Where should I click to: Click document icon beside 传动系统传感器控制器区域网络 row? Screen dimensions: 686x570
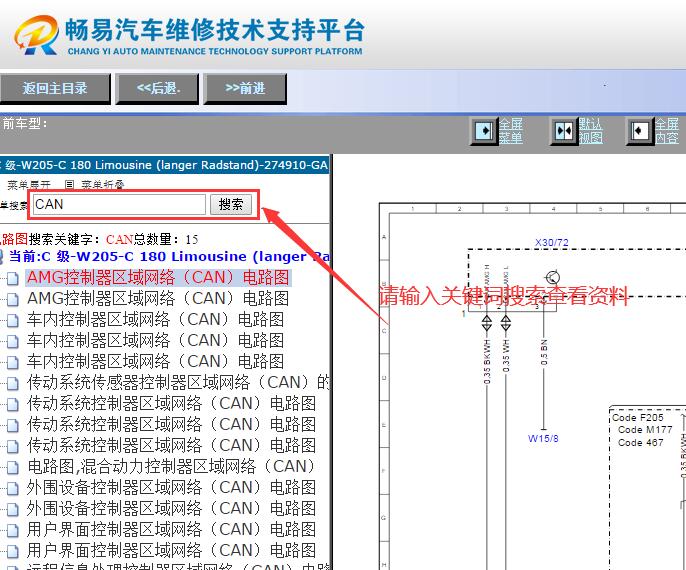(x=13, y=383)
